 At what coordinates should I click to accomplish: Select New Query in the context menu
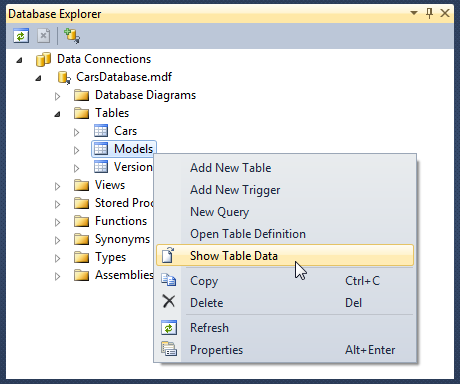[285, 212]
